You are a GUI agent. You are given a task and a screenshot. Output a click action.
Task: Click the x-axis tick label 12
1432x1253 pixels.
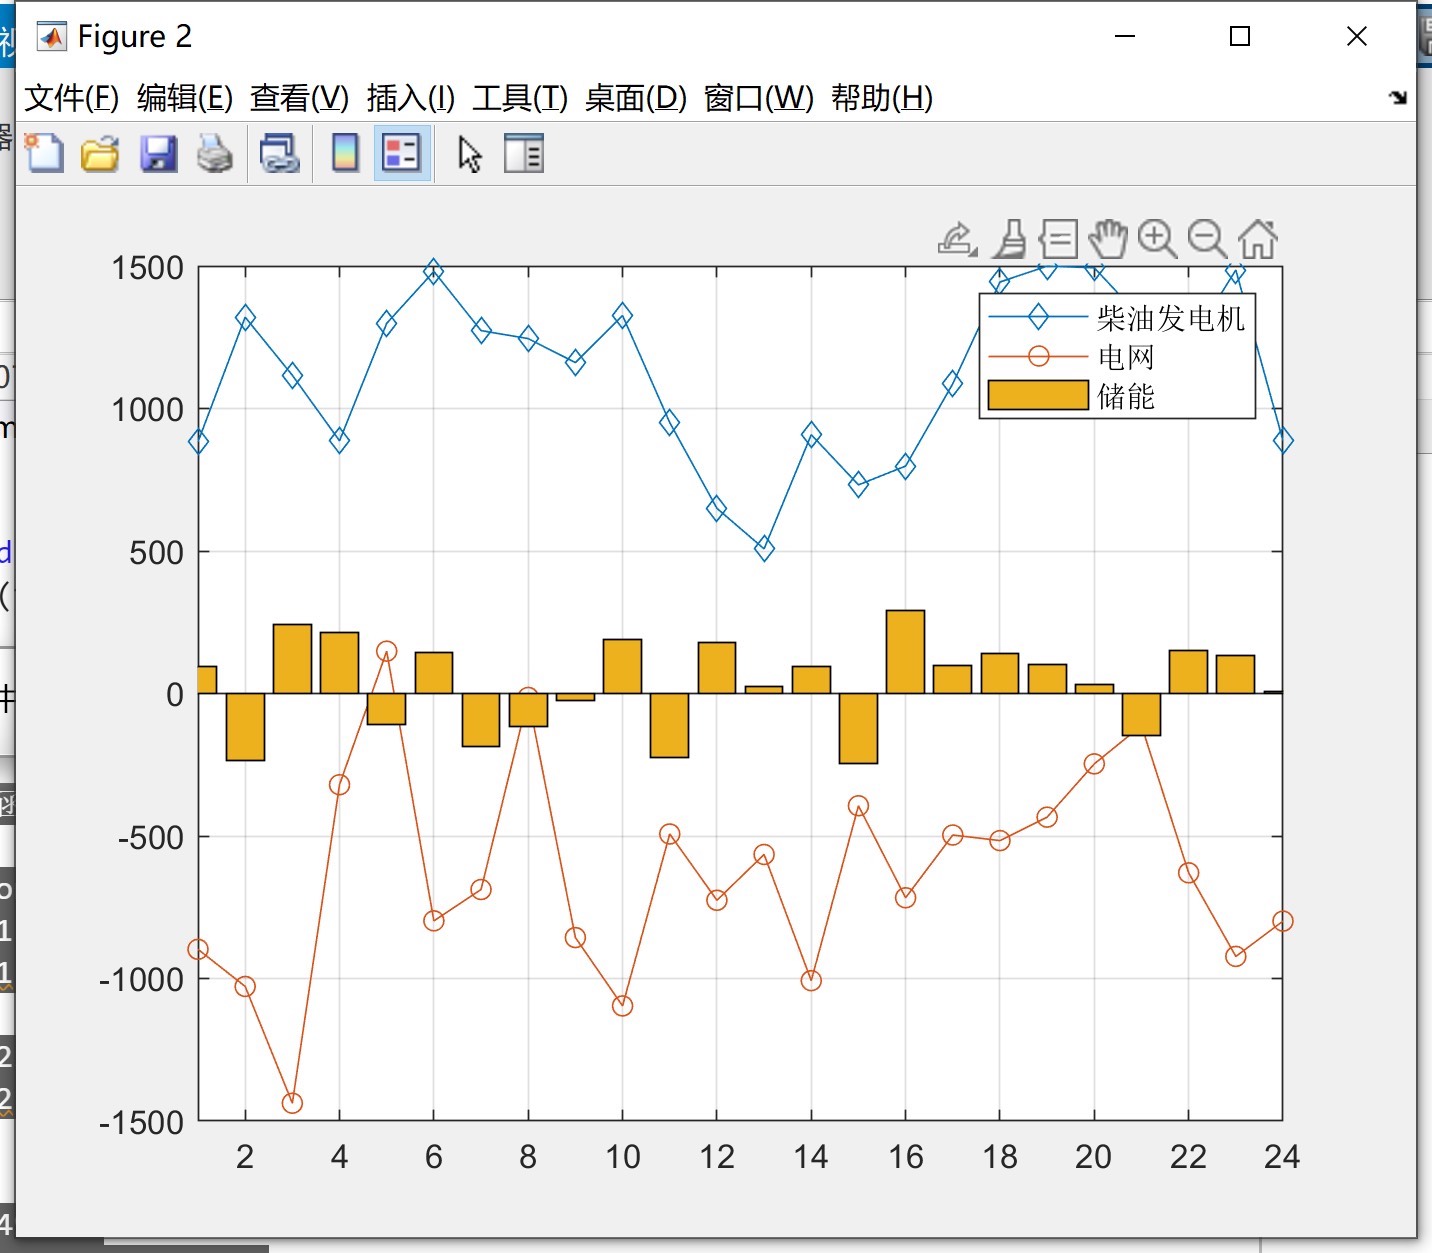pyautogui.click(x=716, y=1157)
